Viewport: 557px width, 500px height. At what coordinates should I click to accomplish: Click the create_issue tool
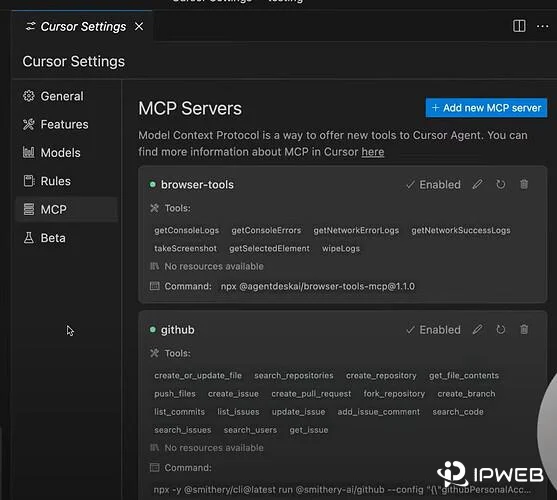pos(233,394)
